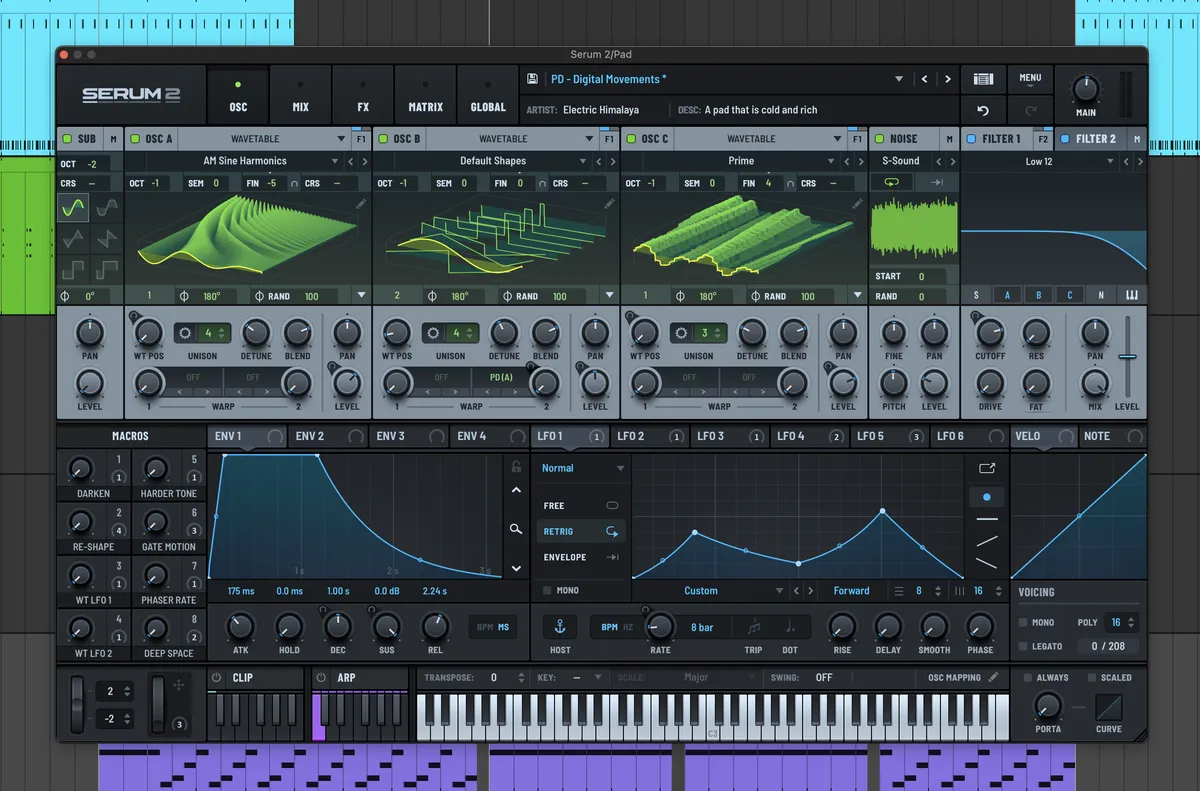Open the MENU button
Screen dimensions: 1200x791
pos(1030,79)
